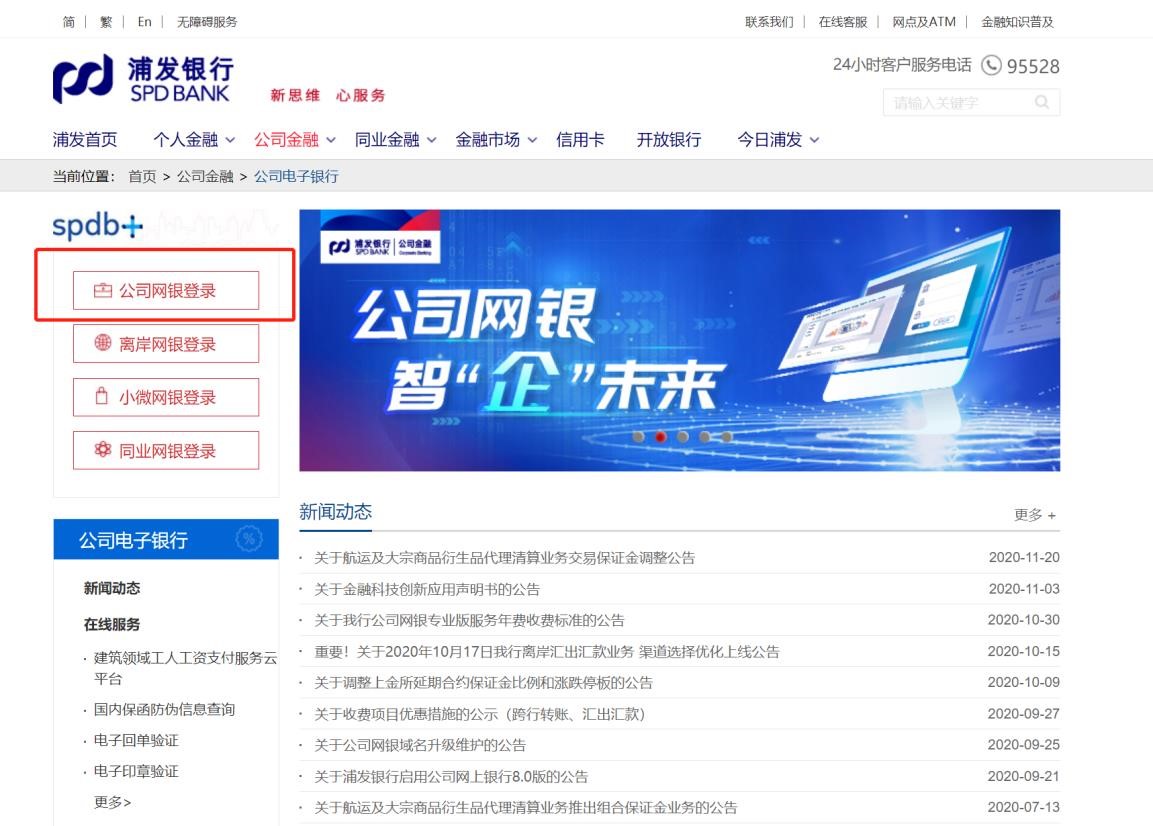The image size is (1153, 826).
Task: Open 联系我们 link
Action: pyautogui.click(x=769, y=22)
